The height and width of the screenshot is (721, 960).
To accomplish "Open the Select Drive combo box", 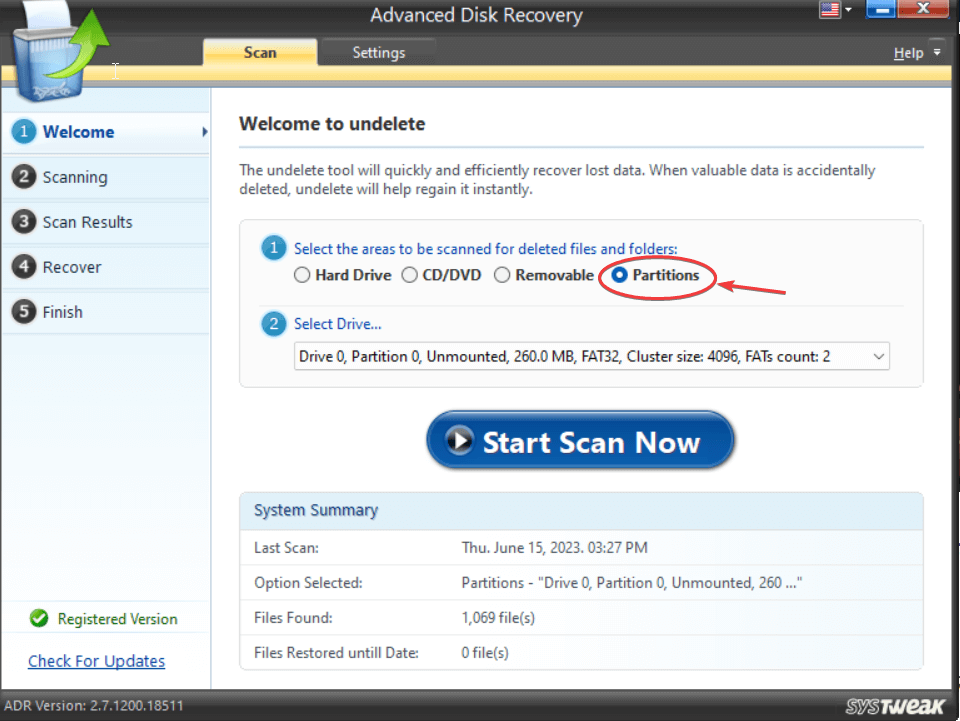I will 591,356.
